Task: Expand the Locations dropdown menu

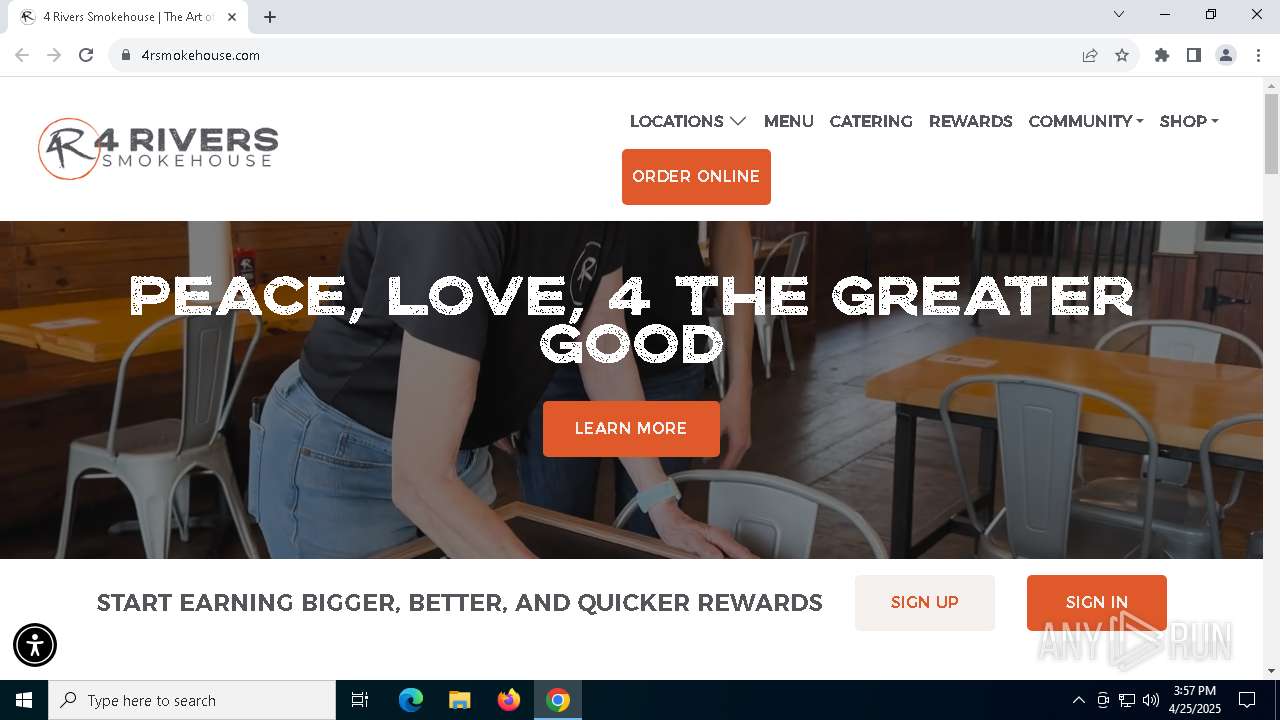Action: (x=688, y=121)
